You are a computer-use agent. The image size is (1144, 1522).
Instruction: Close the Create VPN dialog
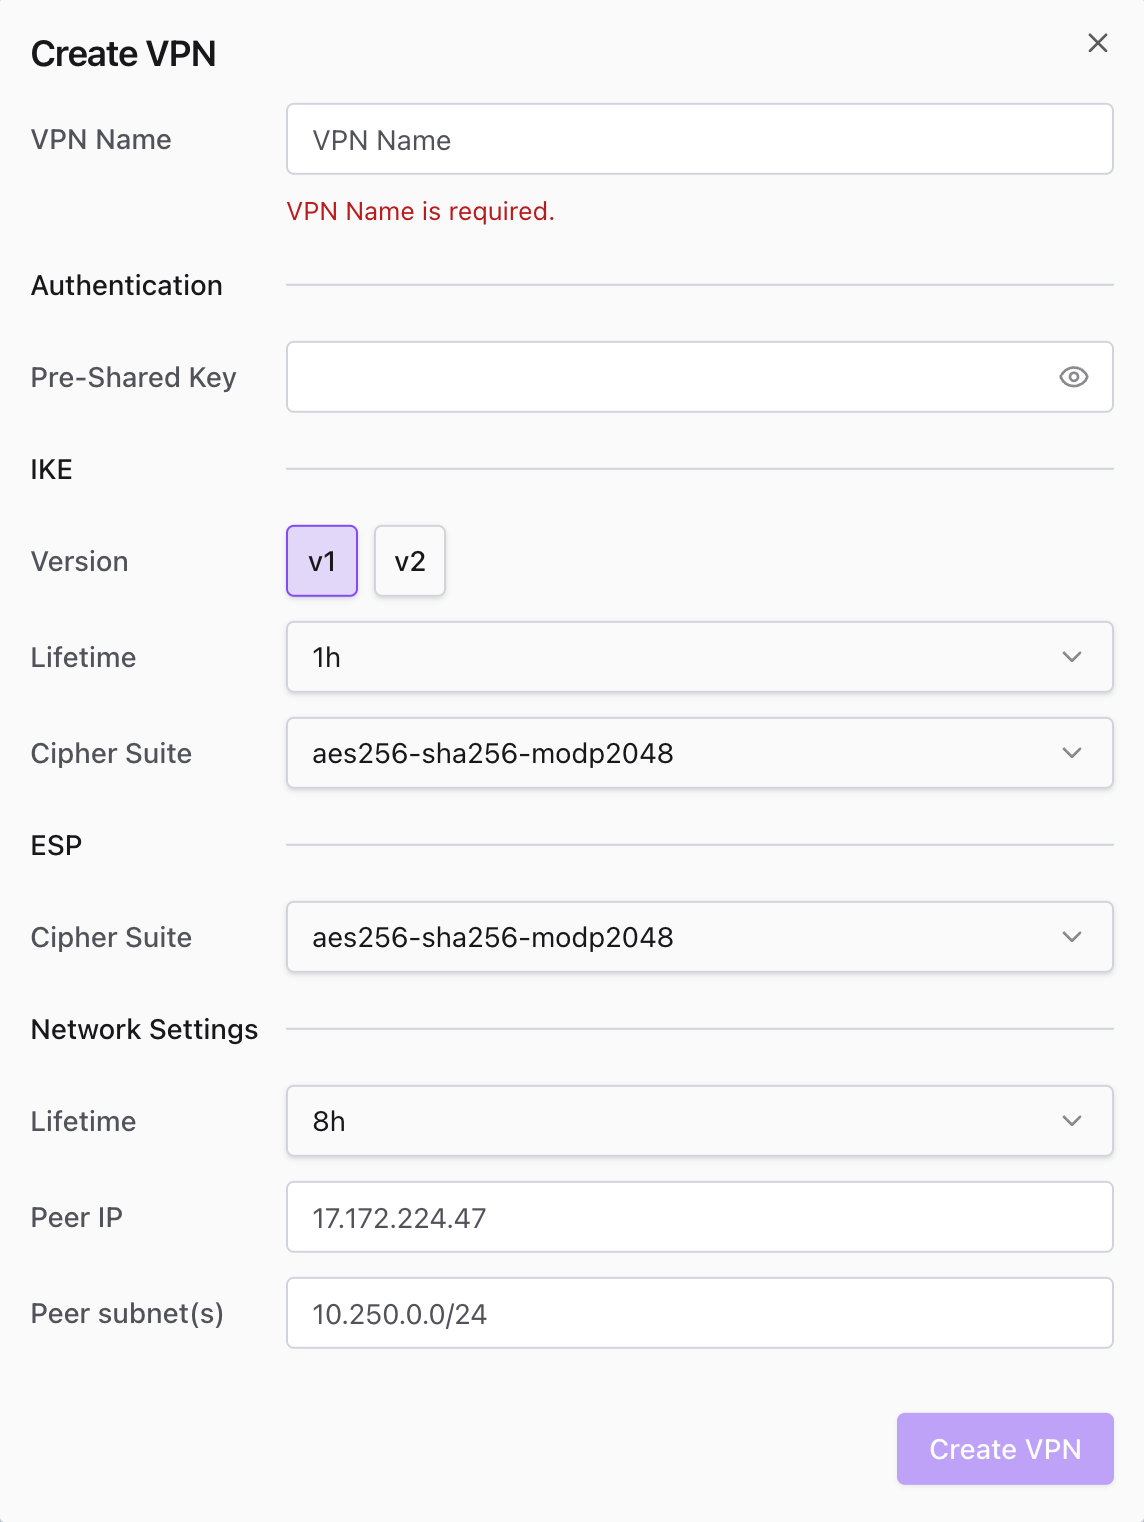point(1097,43)
